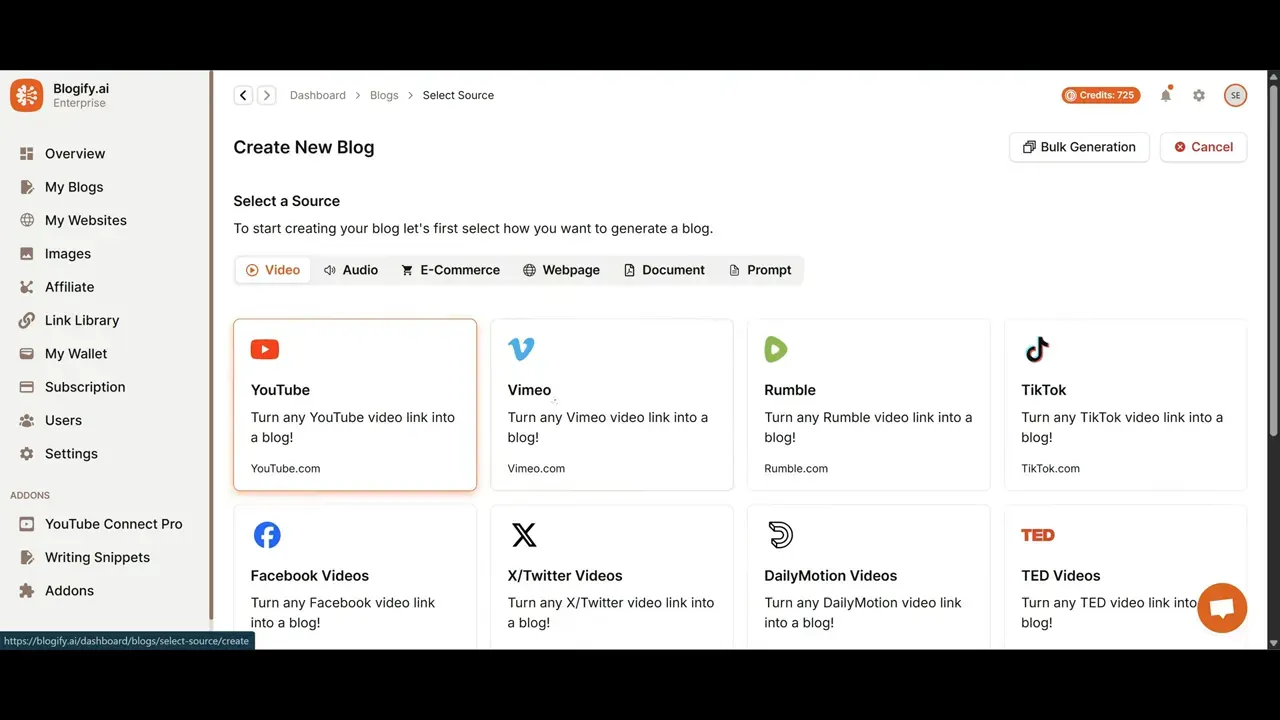Click the Facebook Videos icon
1280x720 pixels.
[x=267, y=535]
